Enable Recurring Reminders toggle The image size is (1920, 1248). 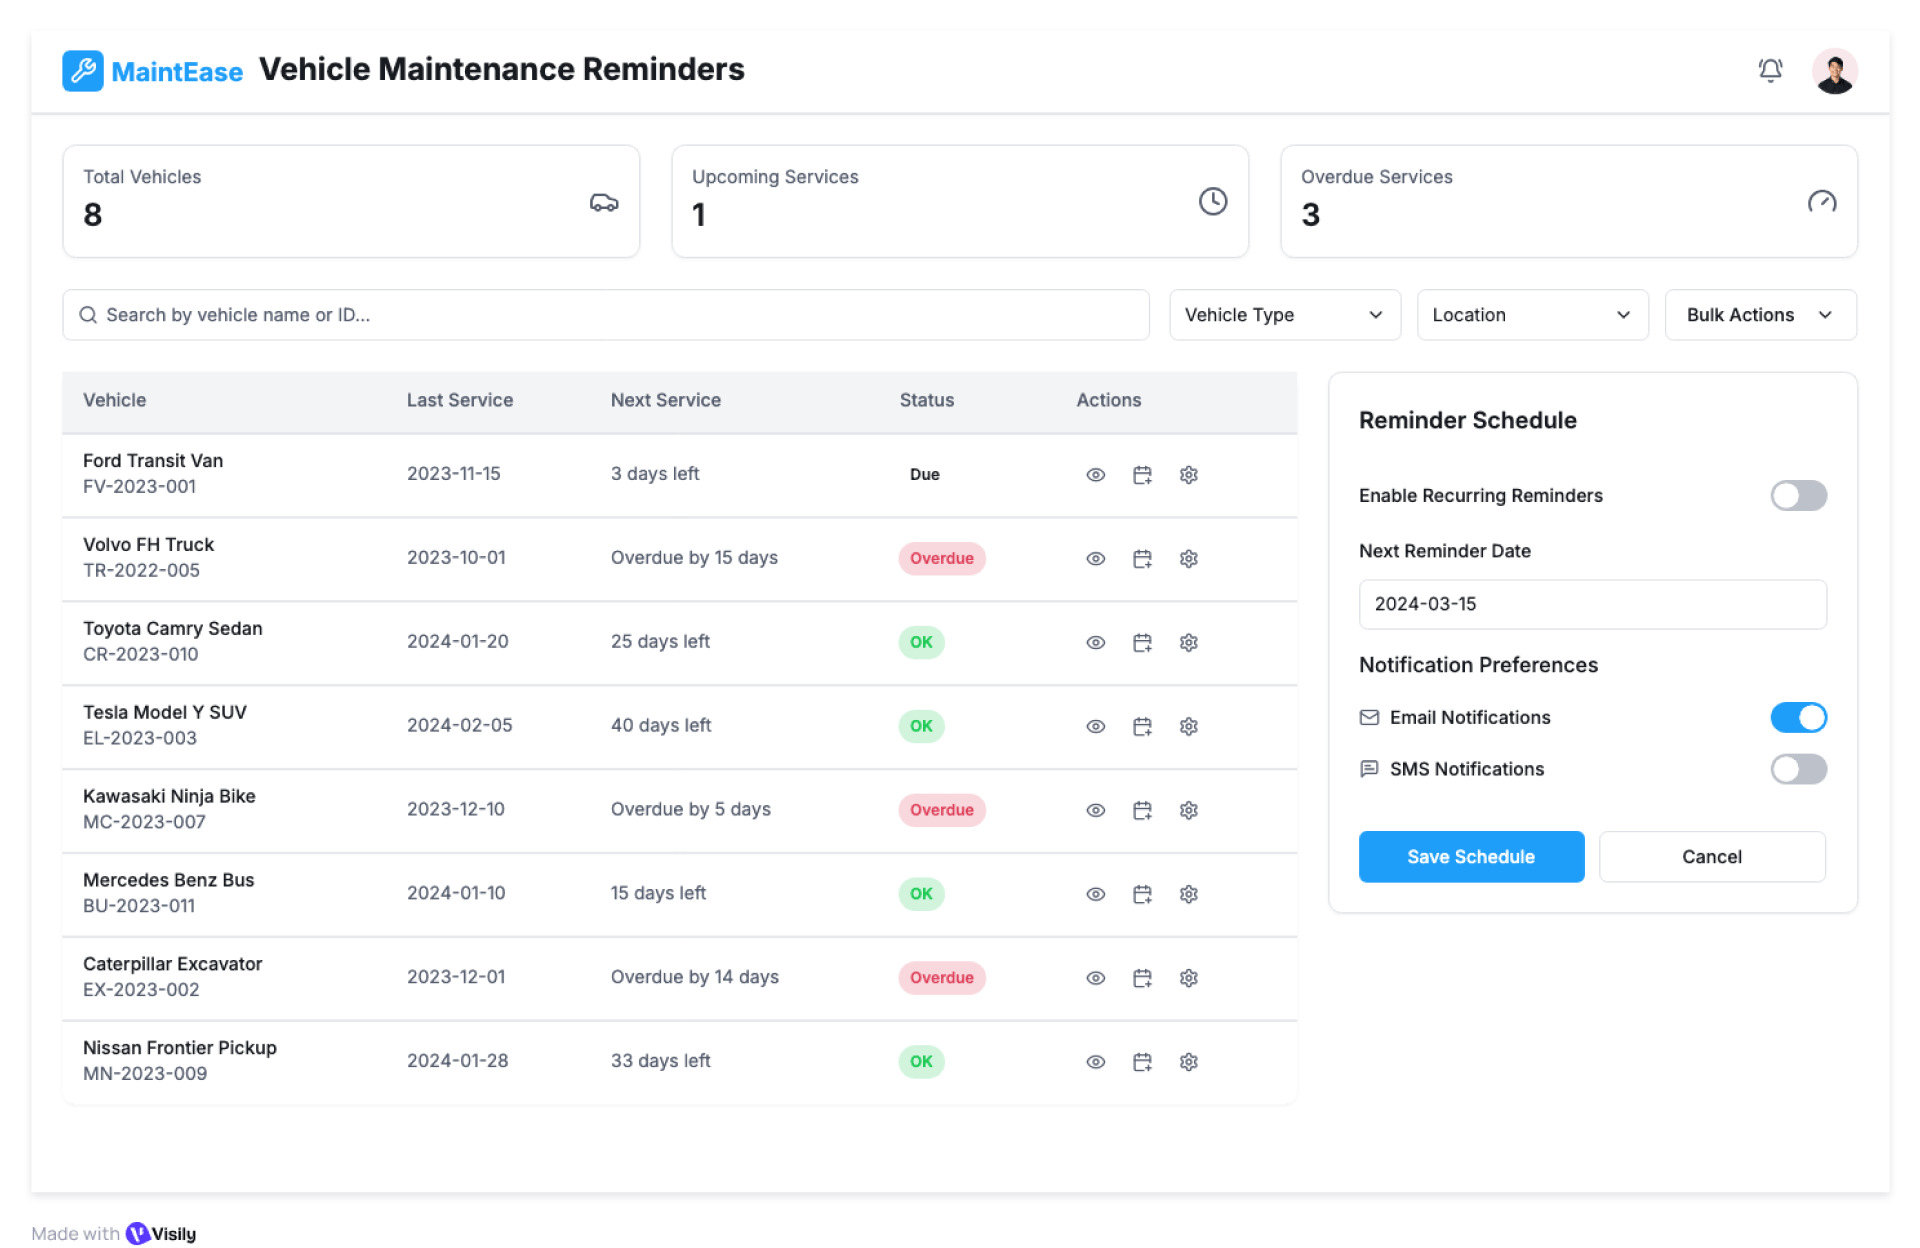tap(1797, 496)
